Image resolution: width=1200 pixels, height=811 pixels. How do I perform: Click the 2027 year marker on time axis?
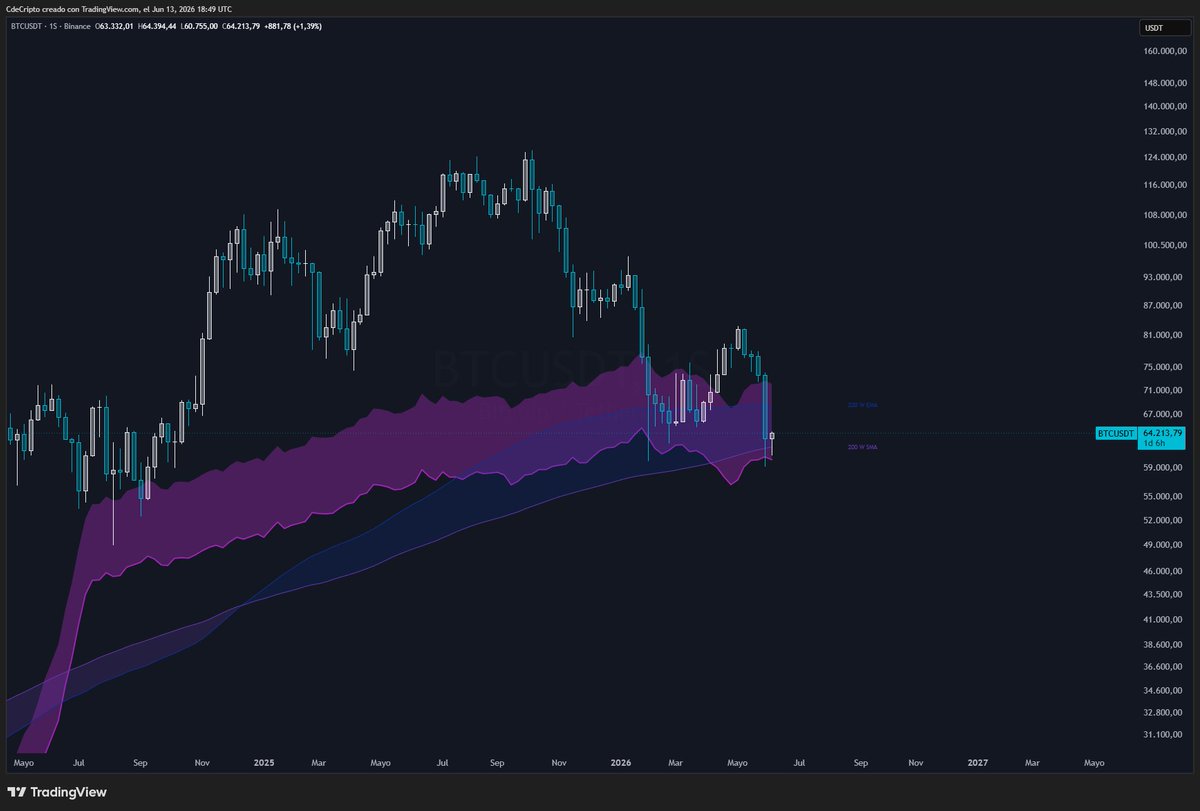[978, 762]
